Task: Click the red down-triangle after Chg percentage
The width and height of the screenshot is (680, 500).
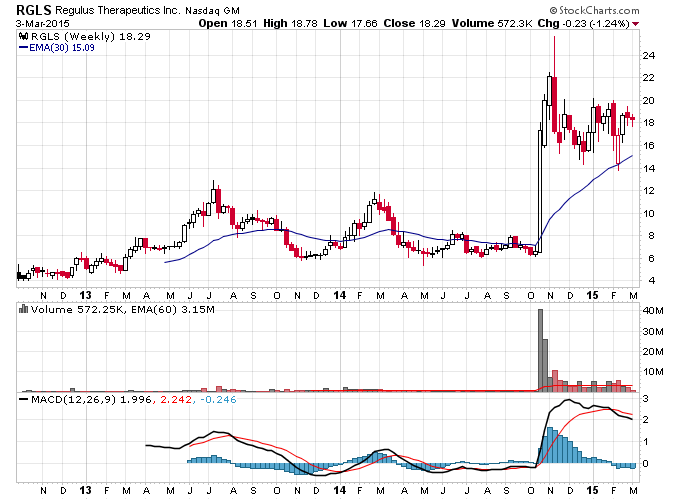Action: click(635, 24)
